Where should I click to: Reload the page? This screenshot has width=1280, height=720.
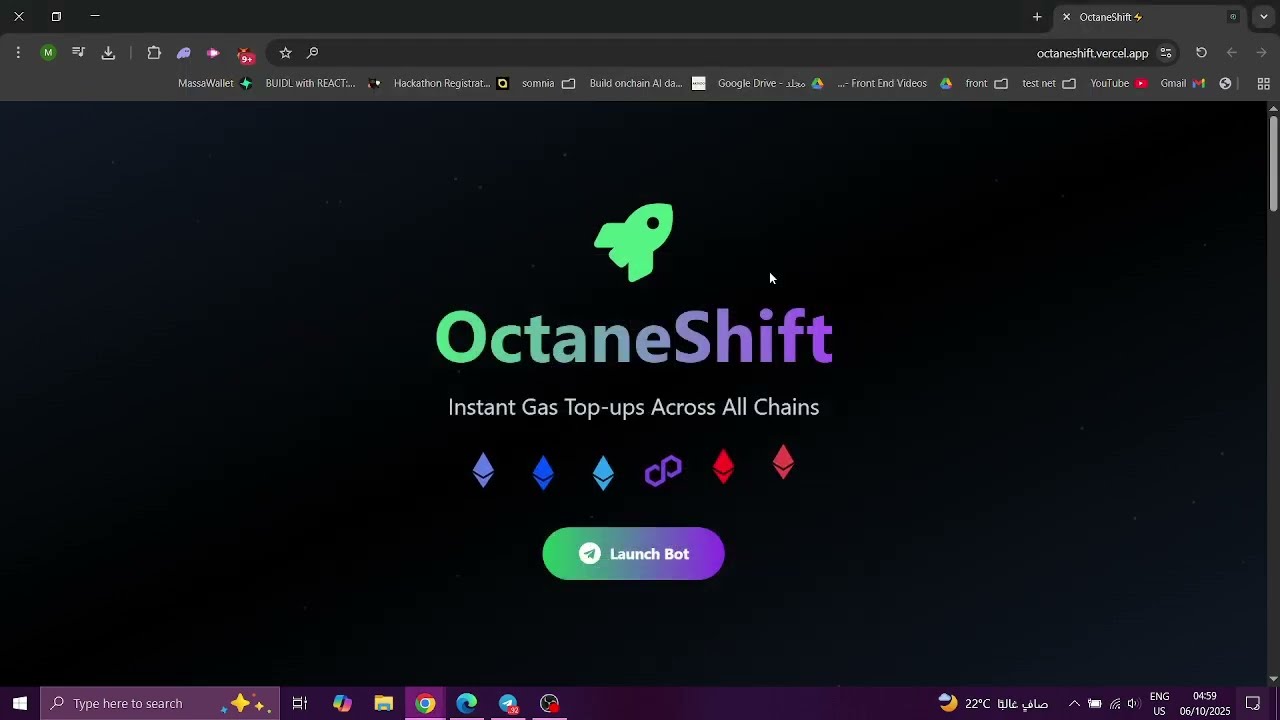click(x=1202, y=53)
